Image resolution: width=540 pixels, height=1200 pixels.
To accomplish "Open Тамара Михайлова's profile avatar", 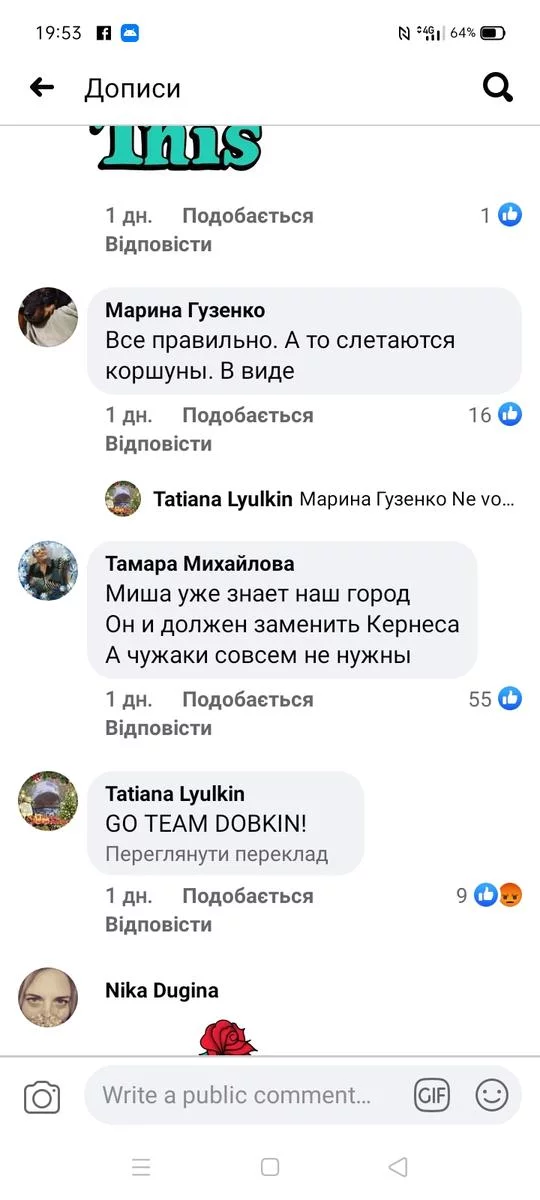I will point(48,571).
